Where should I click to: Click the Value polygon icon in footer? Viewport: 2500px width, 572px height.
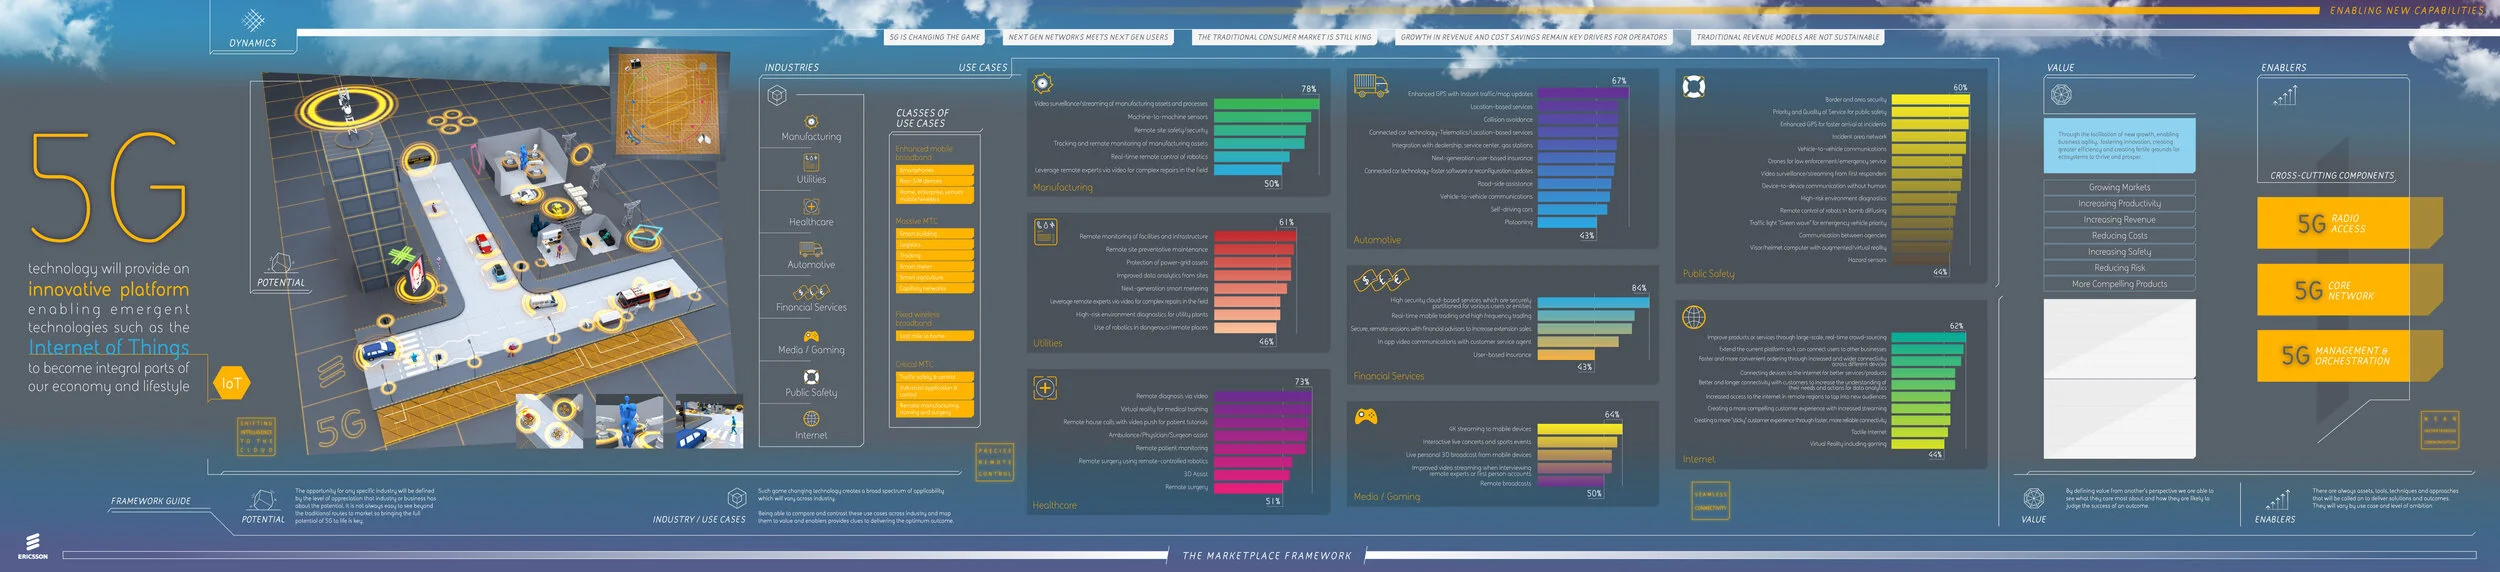[2033, 498]
